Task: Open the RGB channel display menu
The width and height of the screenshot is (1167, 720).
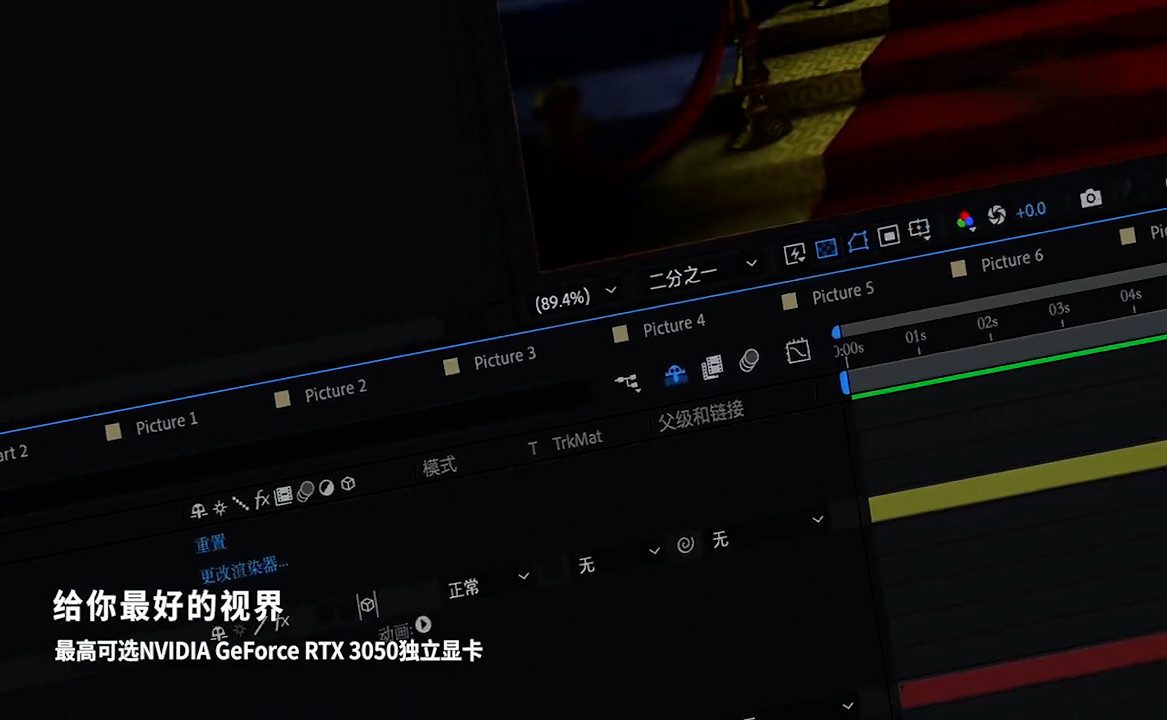Action: click(x=965, y=220)
